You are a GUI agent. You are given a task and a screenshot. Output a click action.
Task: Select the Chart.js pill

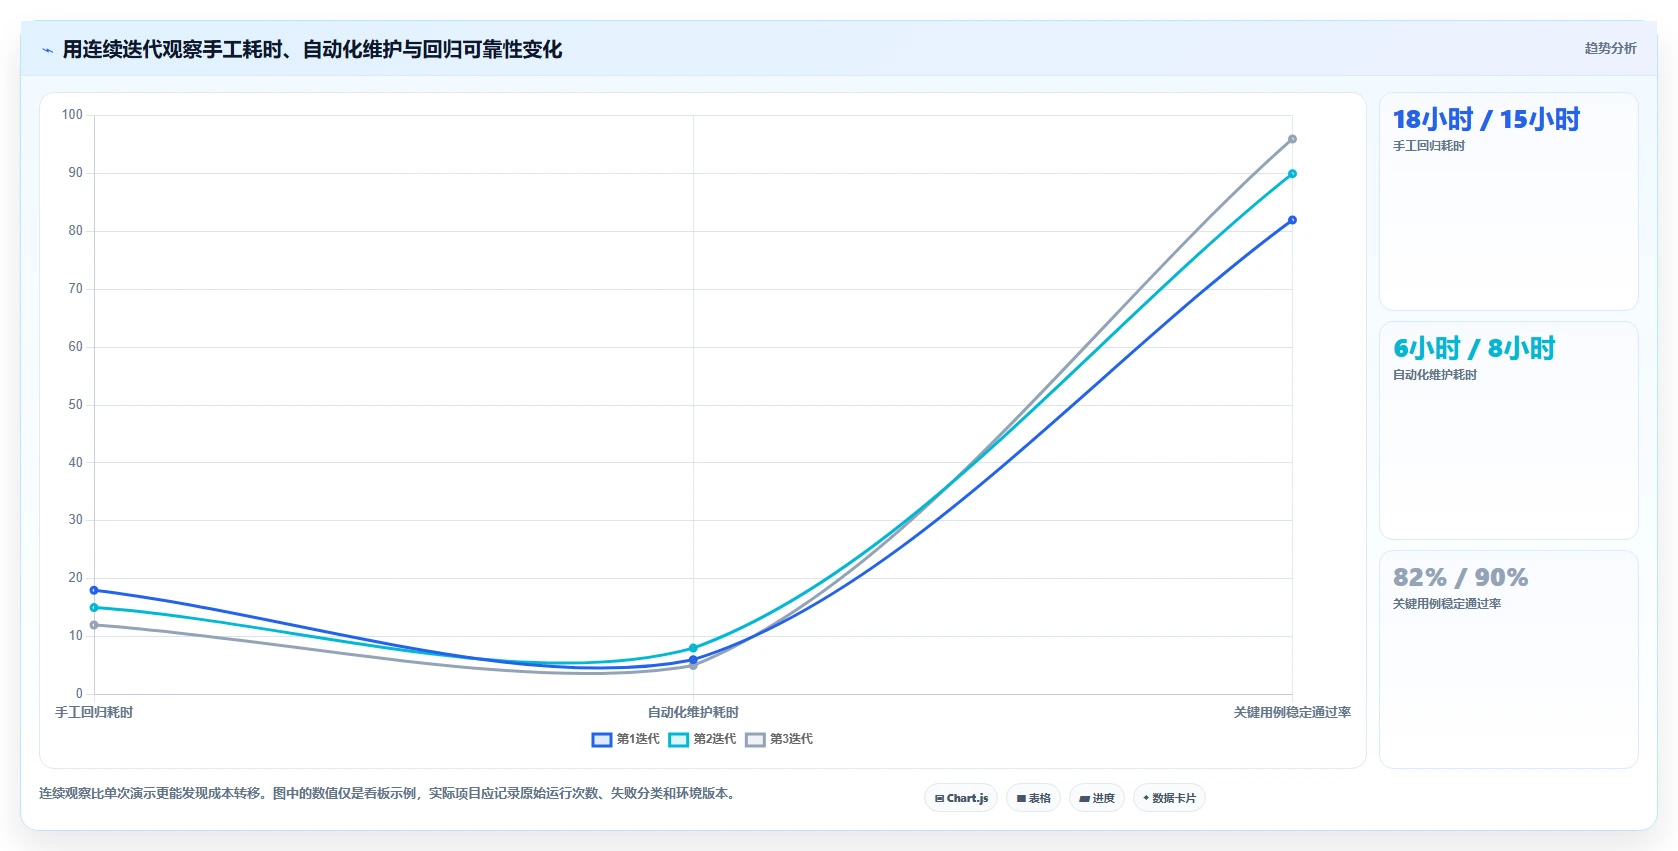(961, 798)
